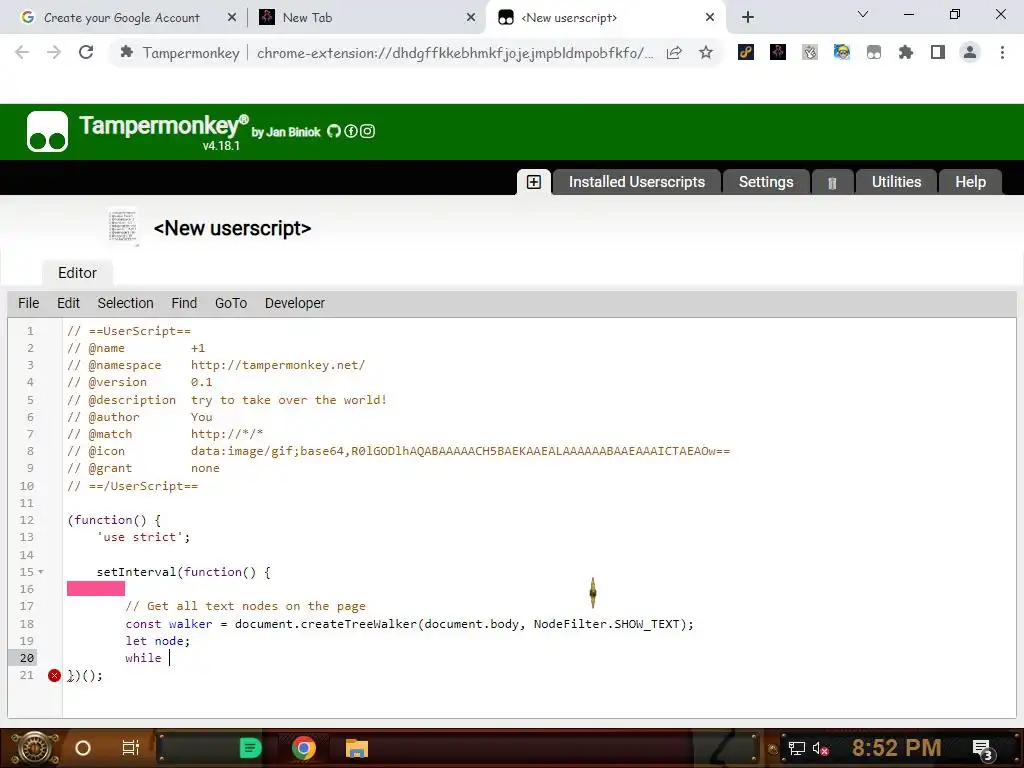Click the red error marker on line 21
This screenshot has height=768, width=1024.
click(54, 675)
